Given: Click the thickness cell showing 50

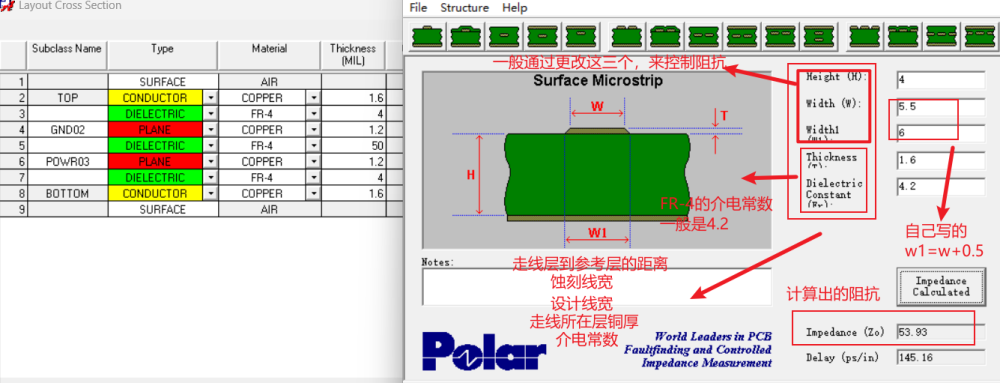Looking at the screenshot, I should point(353,146).
